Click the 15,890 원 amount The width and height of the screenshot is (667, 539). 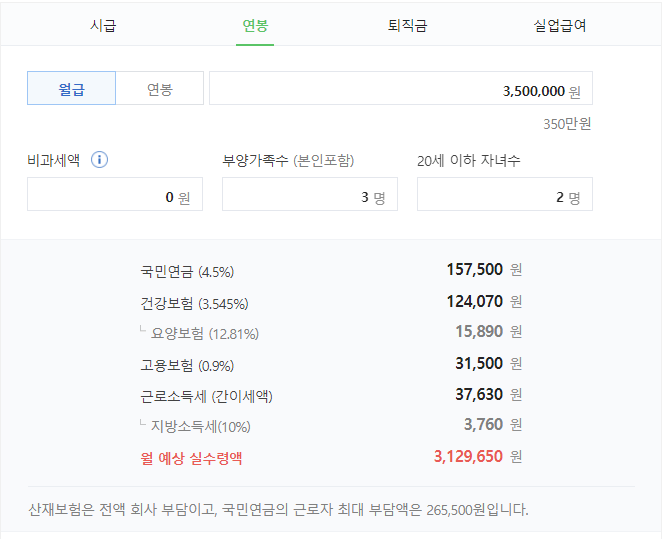[488, 331]
